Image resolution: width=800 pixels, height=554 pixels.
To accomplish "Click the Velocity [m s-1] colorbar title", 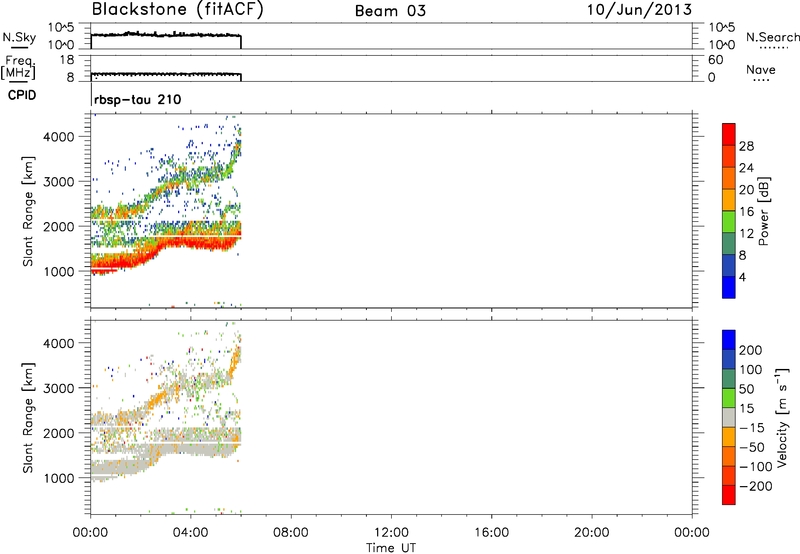I will click(x=782, y=417).
